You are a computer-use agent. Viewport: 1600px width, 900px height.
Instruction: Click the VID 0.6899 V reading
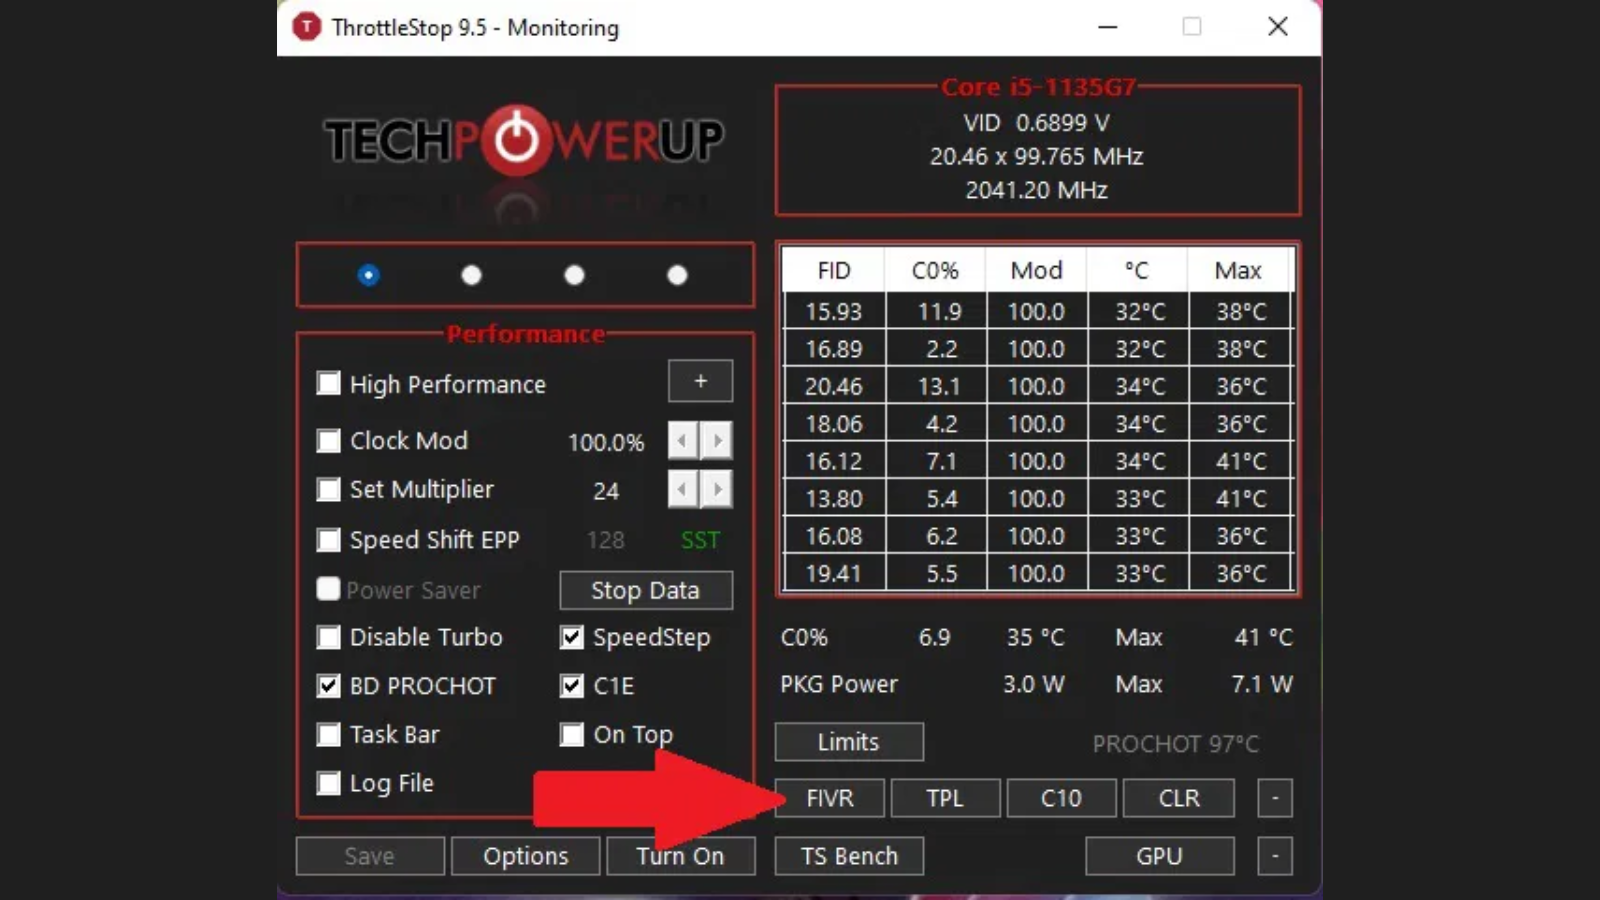[x=1037, y=123]
